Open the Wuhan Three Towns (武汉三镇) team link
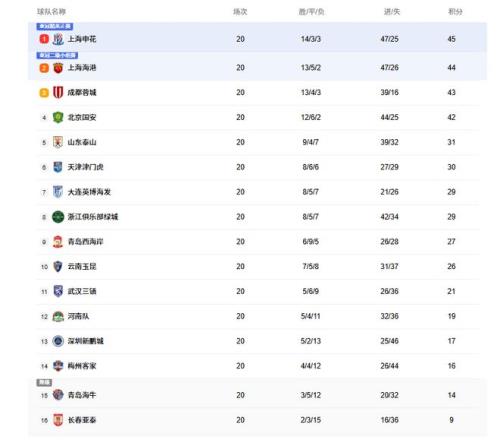Image resolution: width=500 pixels, height=440 pixels. 82,291
